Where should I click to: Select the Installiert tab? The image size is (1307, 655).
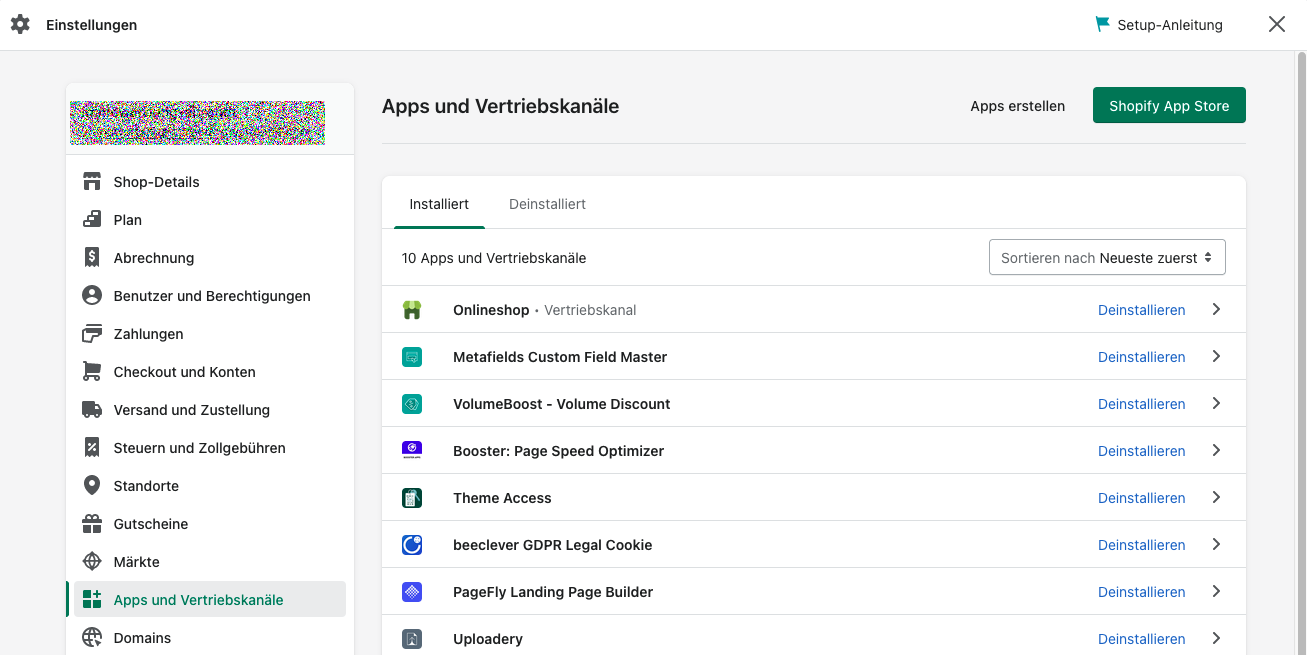coord(439,204)
